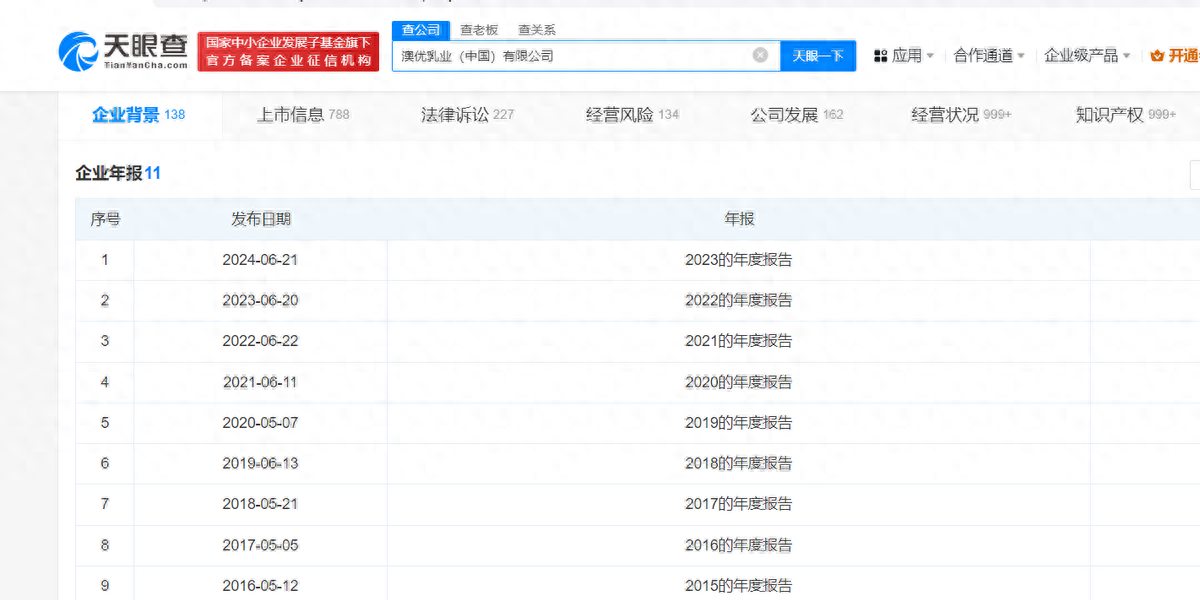
Task: Click the date 2018-05-21
Action: click(260, 504)
